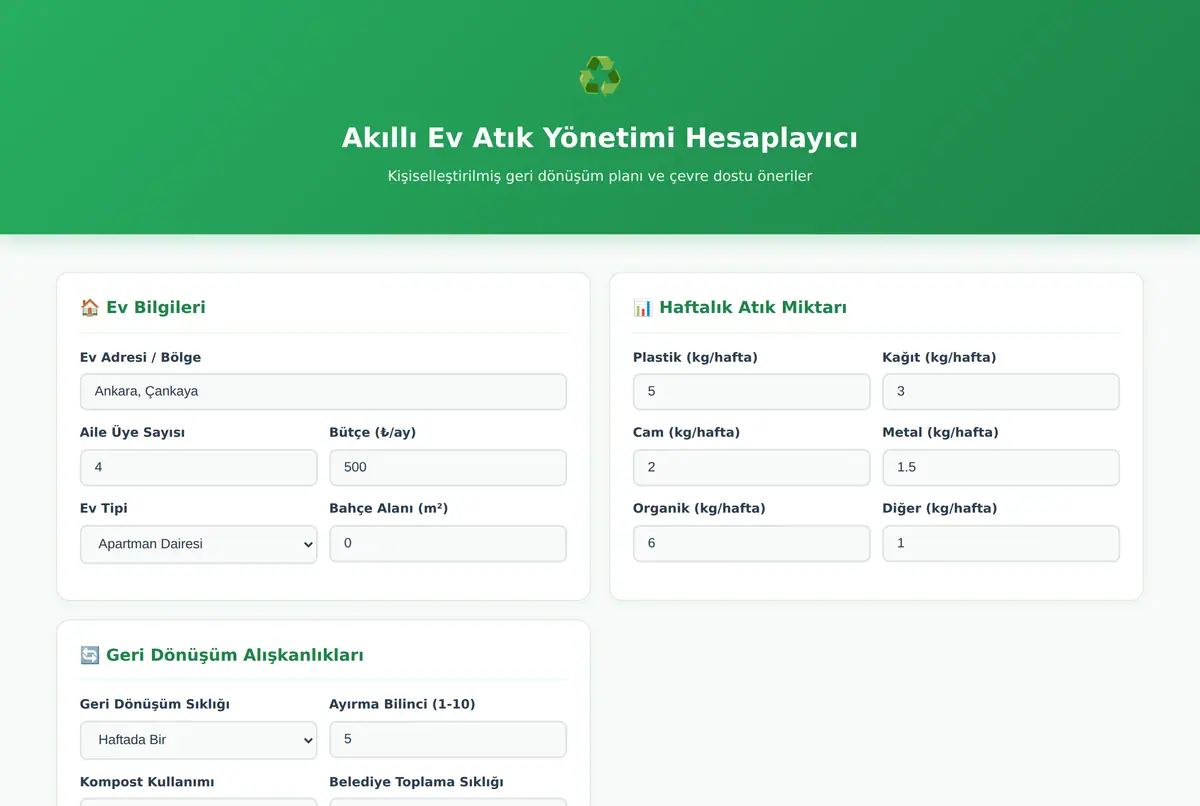
Task: Focus the Metal (kg/hafta) input
Action: (x=1001, y=467)
